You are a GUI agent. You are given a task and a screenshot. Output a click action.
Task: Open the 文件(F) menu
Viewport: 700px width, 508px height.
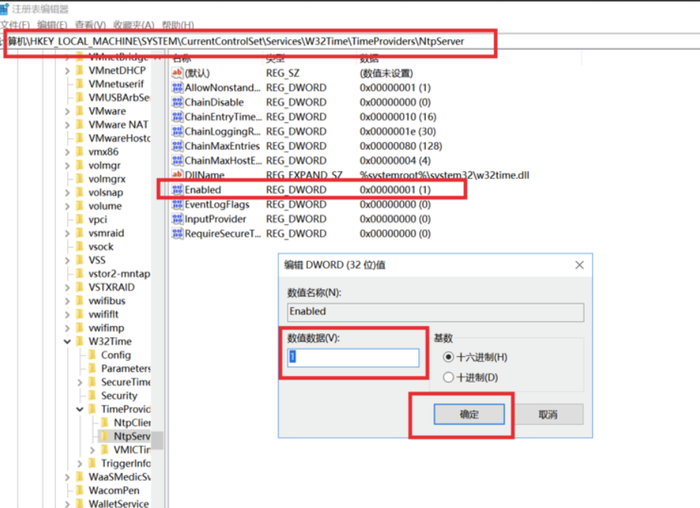tap(15, 25)
